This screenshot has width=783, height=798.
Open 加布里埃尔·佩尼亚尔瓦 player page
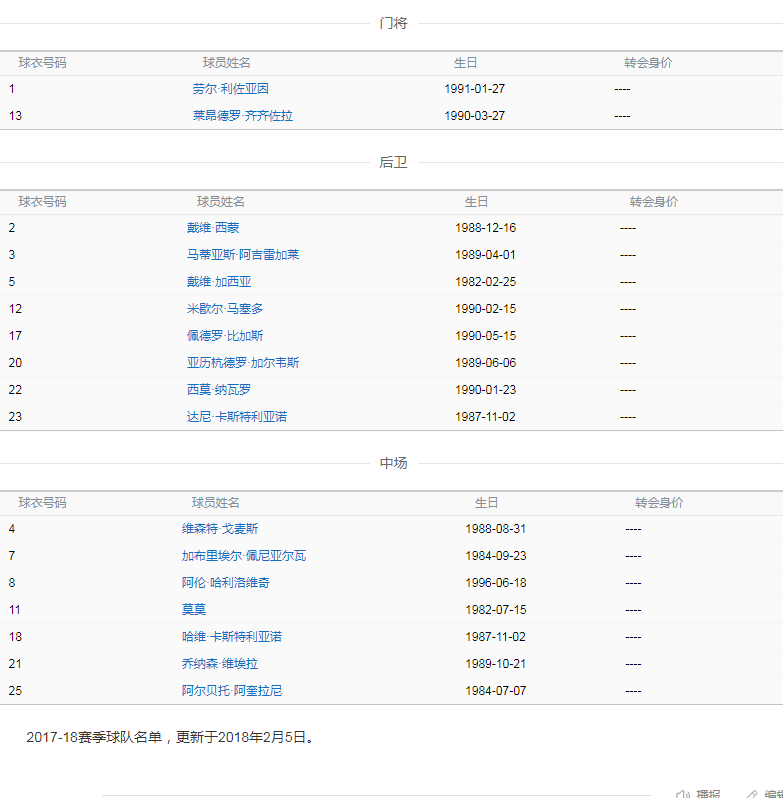(x=243, y=556)
